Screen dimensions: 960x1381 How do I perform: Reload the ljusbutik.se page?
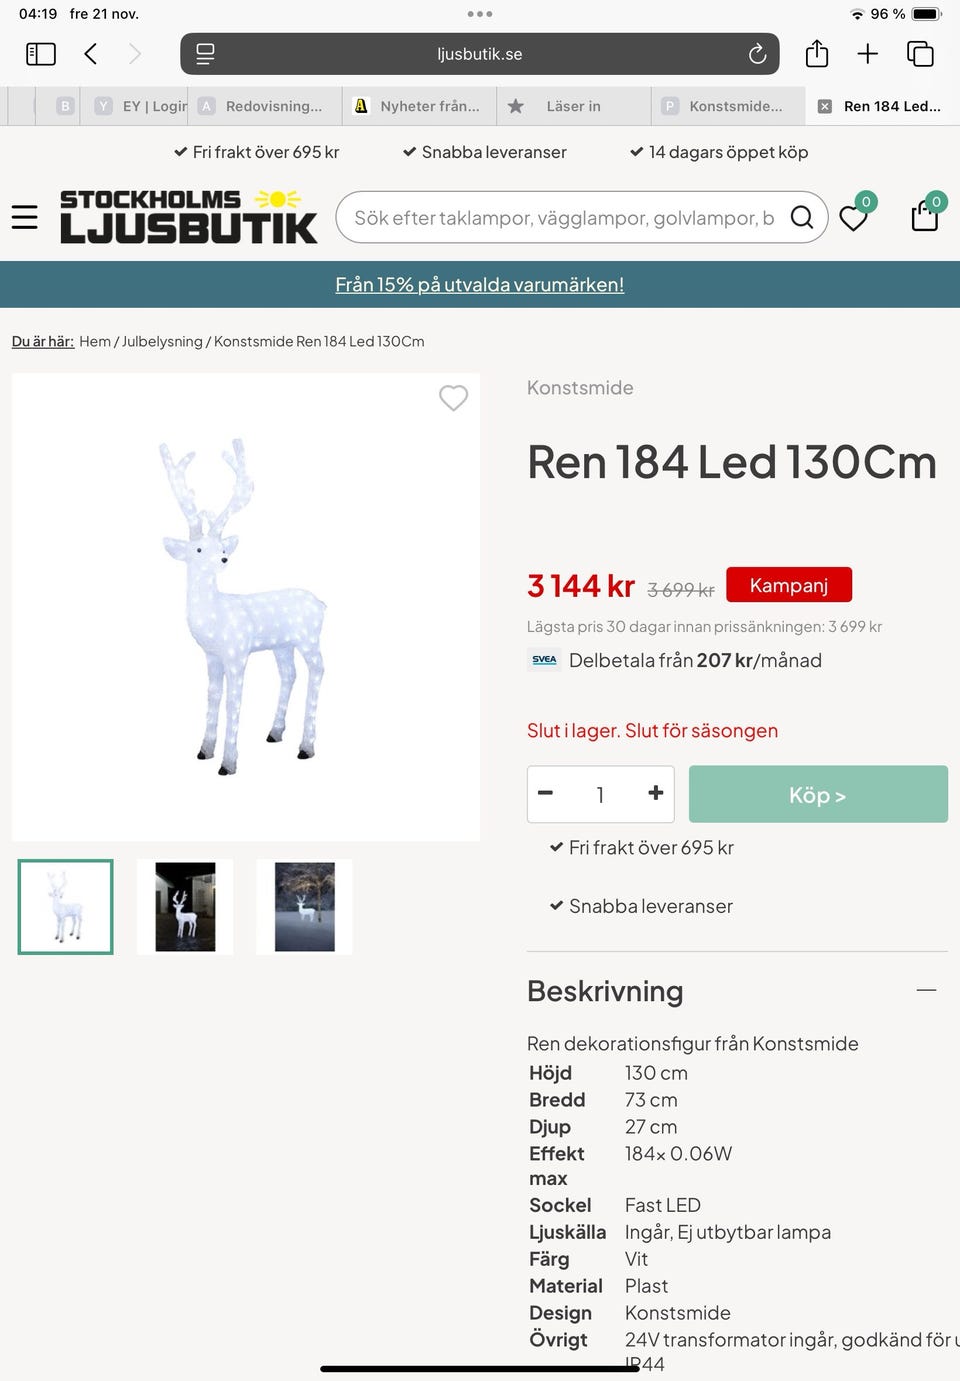click(757, 54)
